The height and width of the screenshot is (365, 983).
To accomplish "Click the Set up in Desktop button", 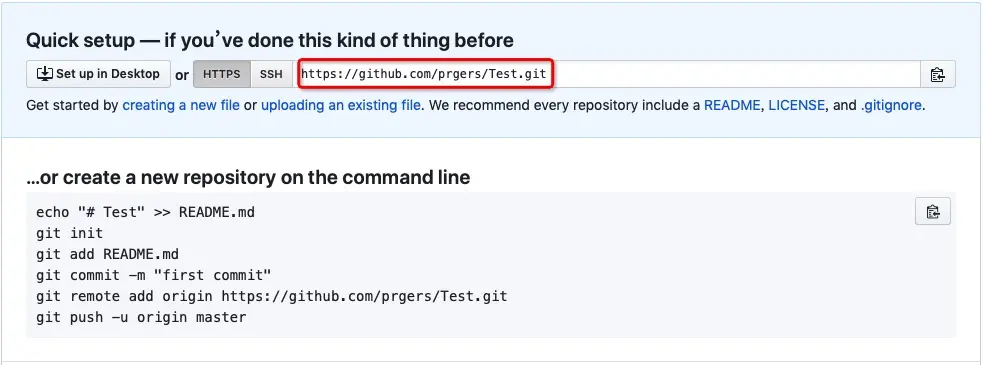I will pos(98,74).
